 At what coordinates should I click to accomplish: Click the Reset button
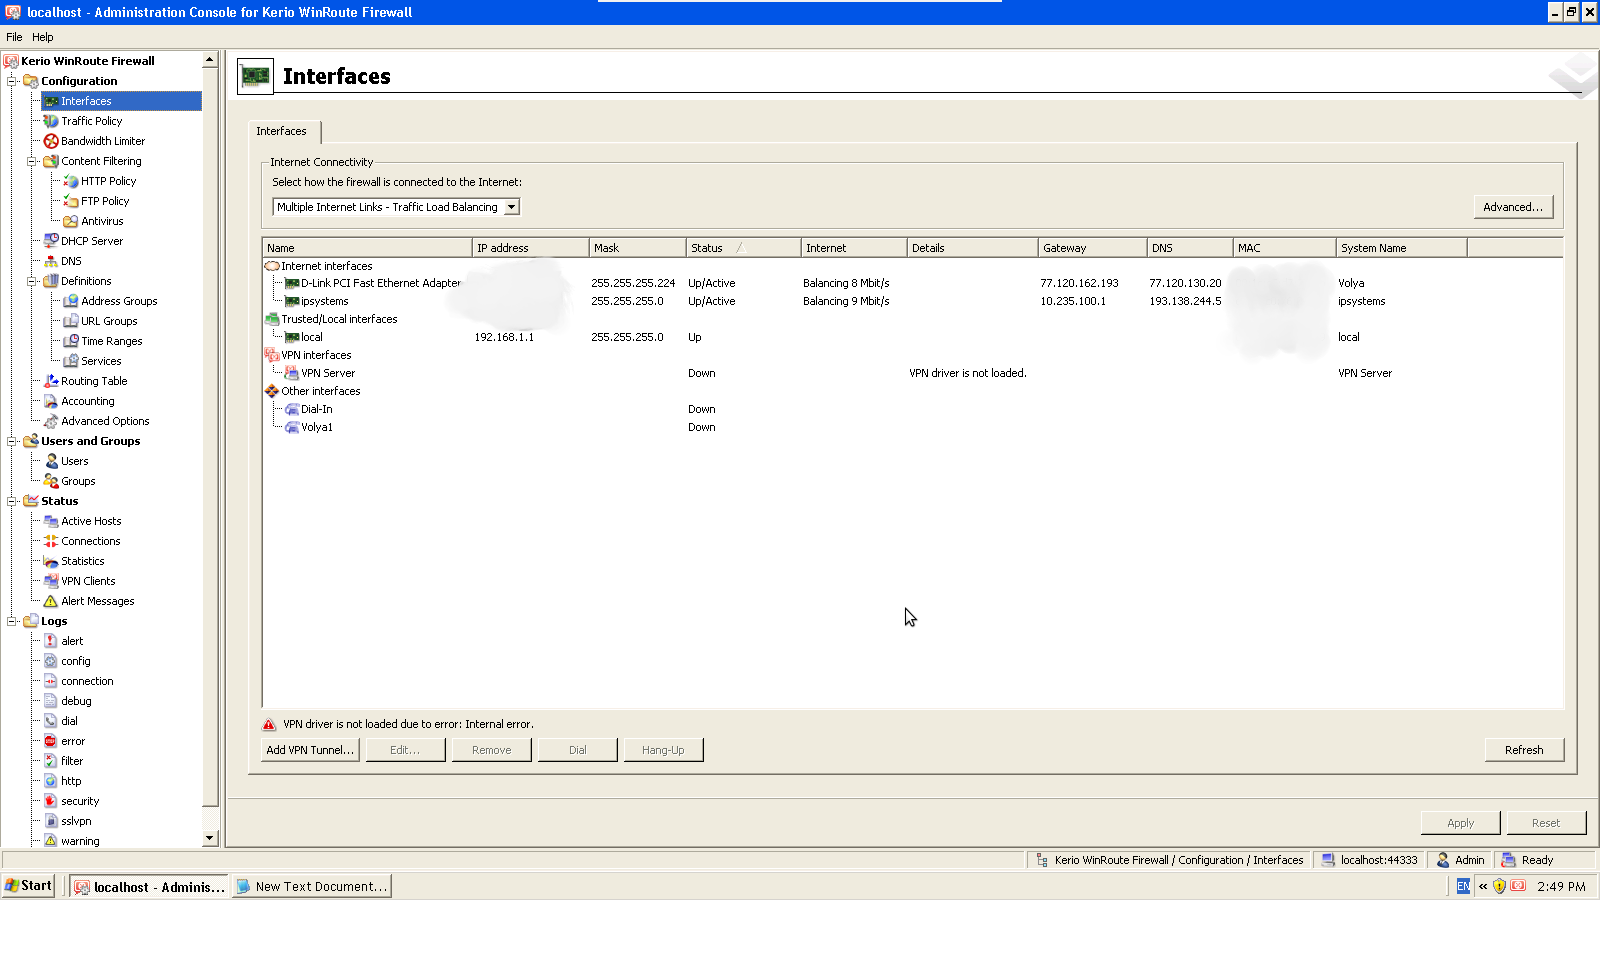[1546, 823]
